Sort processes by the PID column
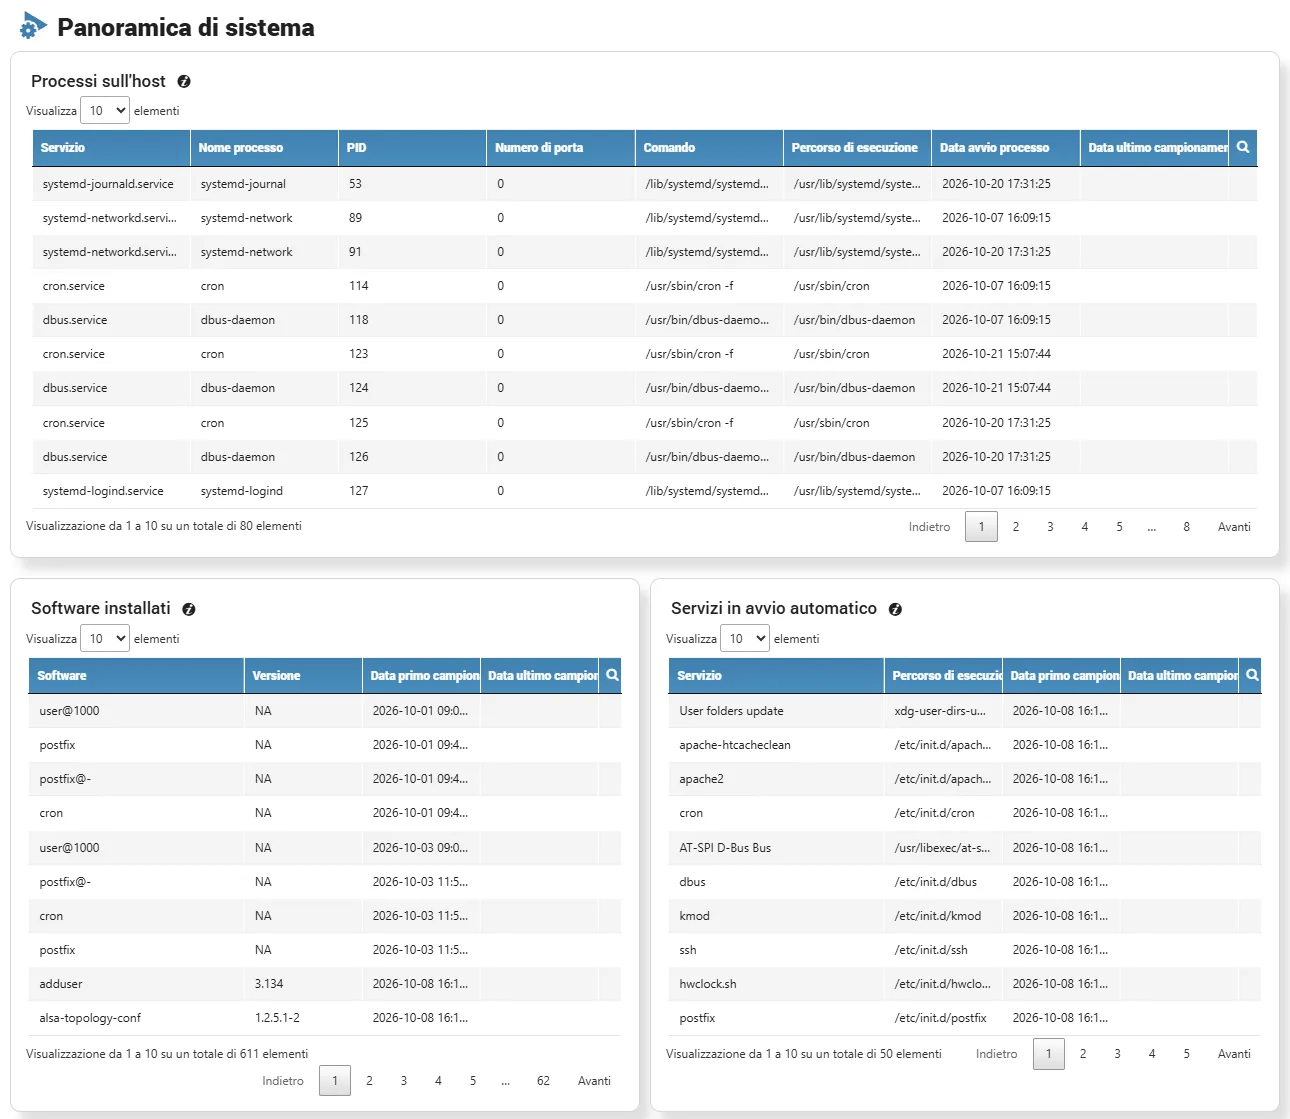 tap(412, 147)
